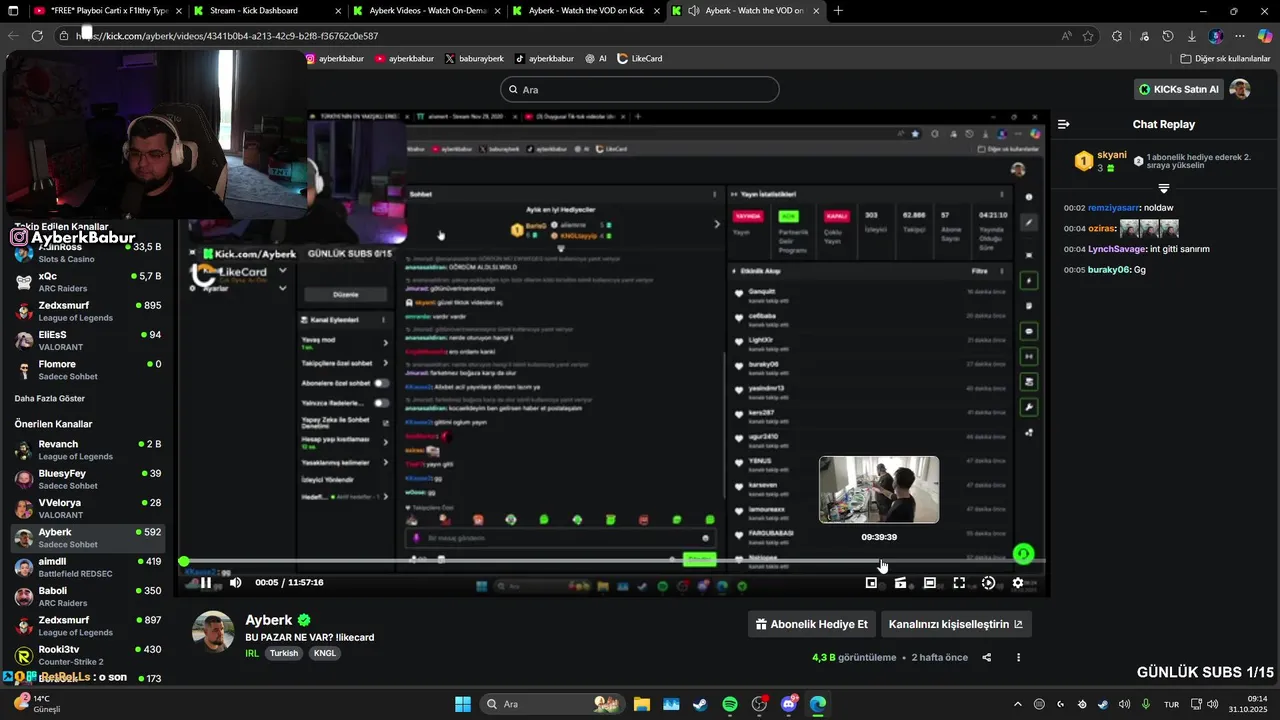Show more channels with Daha Fazla Göster
This screenshot has height=720, width=1280.
tap(50, 398)
